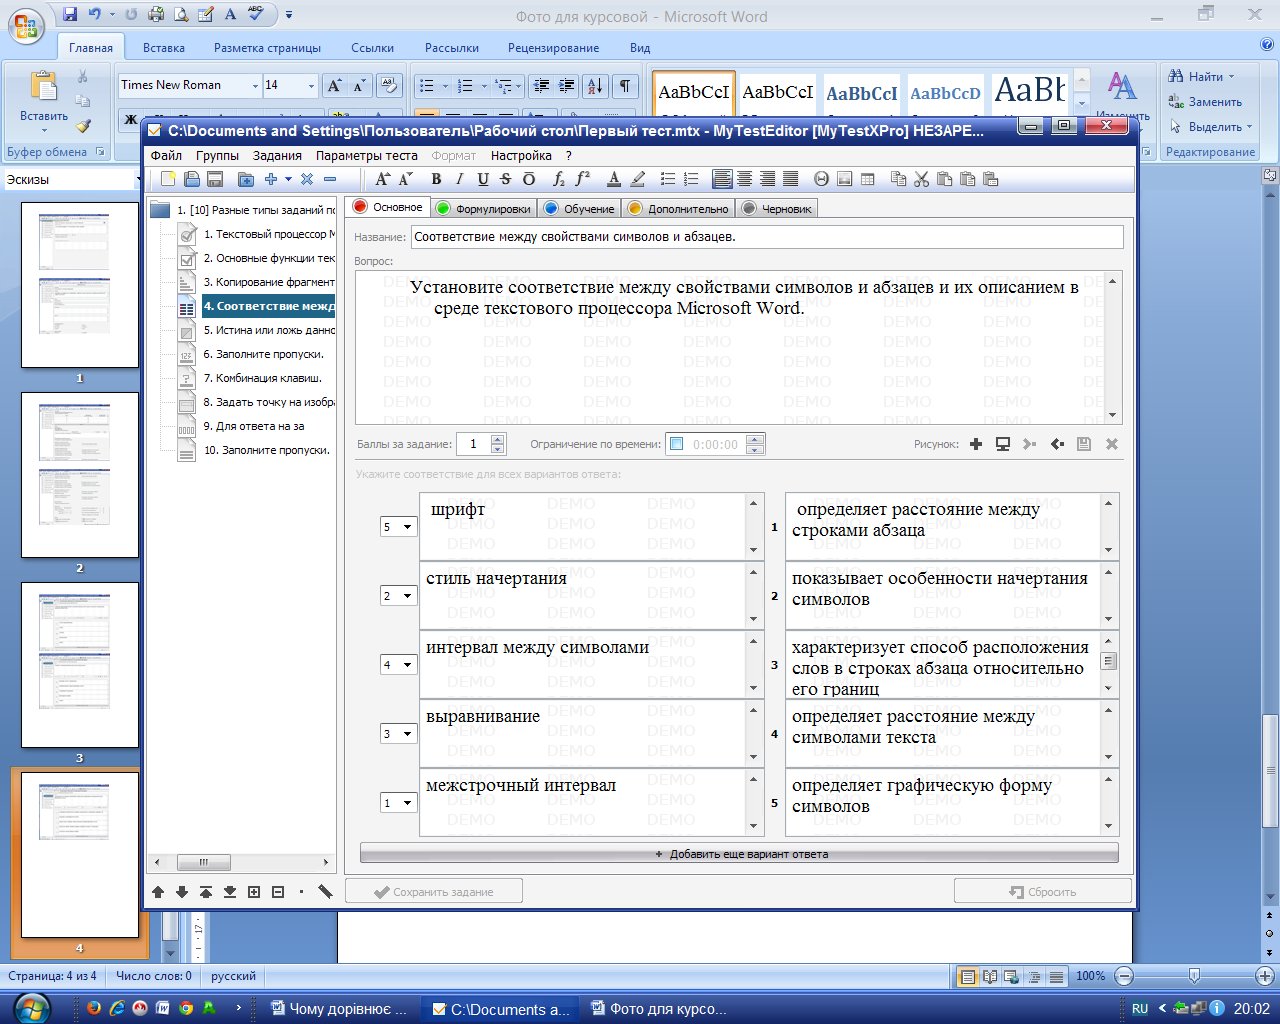This screenshot has width=1280, height=1024.
Task: Open Группы menu in MyTestEditor
Action: [217, 156]
